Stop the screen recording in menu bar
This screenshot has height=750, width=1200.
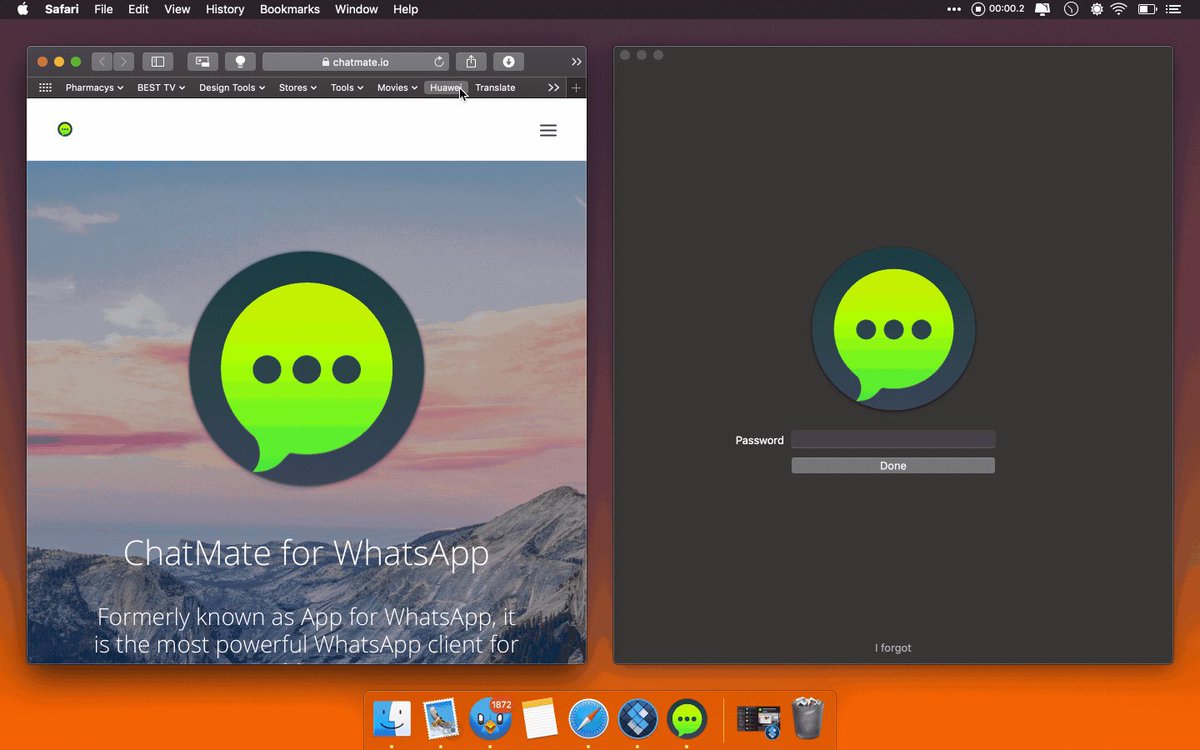coord(978,9)
